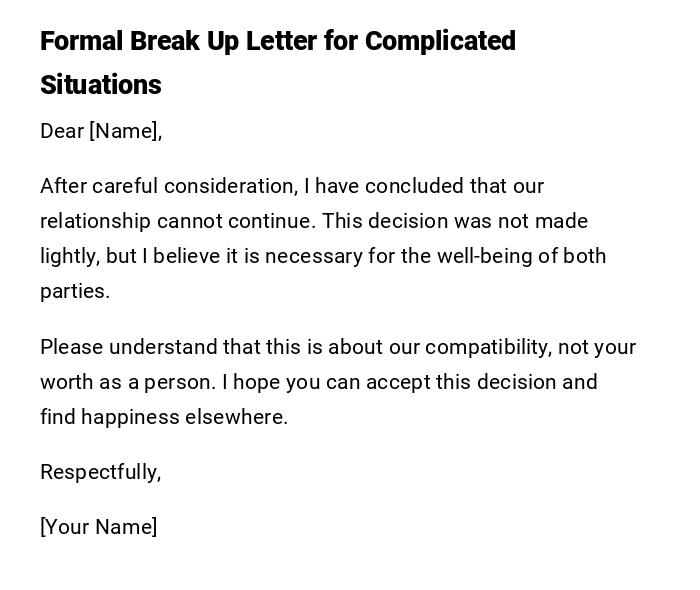Click the word "Complicated" in the title
This screenshot has width=700, height=590.
(x=440, y=41)
